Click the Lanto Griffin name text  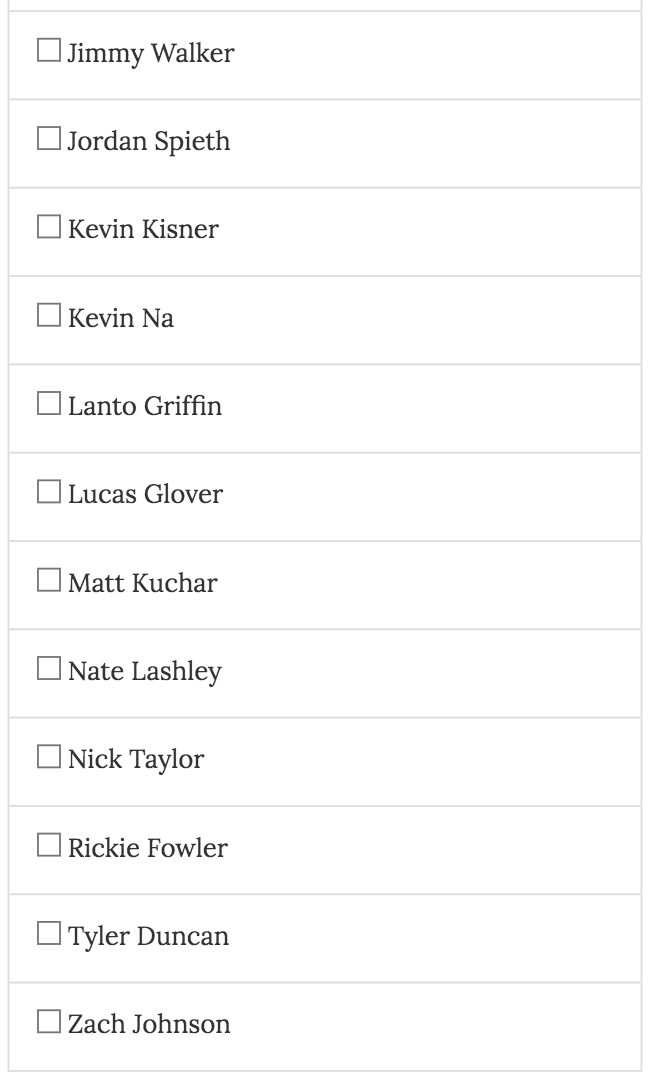(x=145, y=406)
